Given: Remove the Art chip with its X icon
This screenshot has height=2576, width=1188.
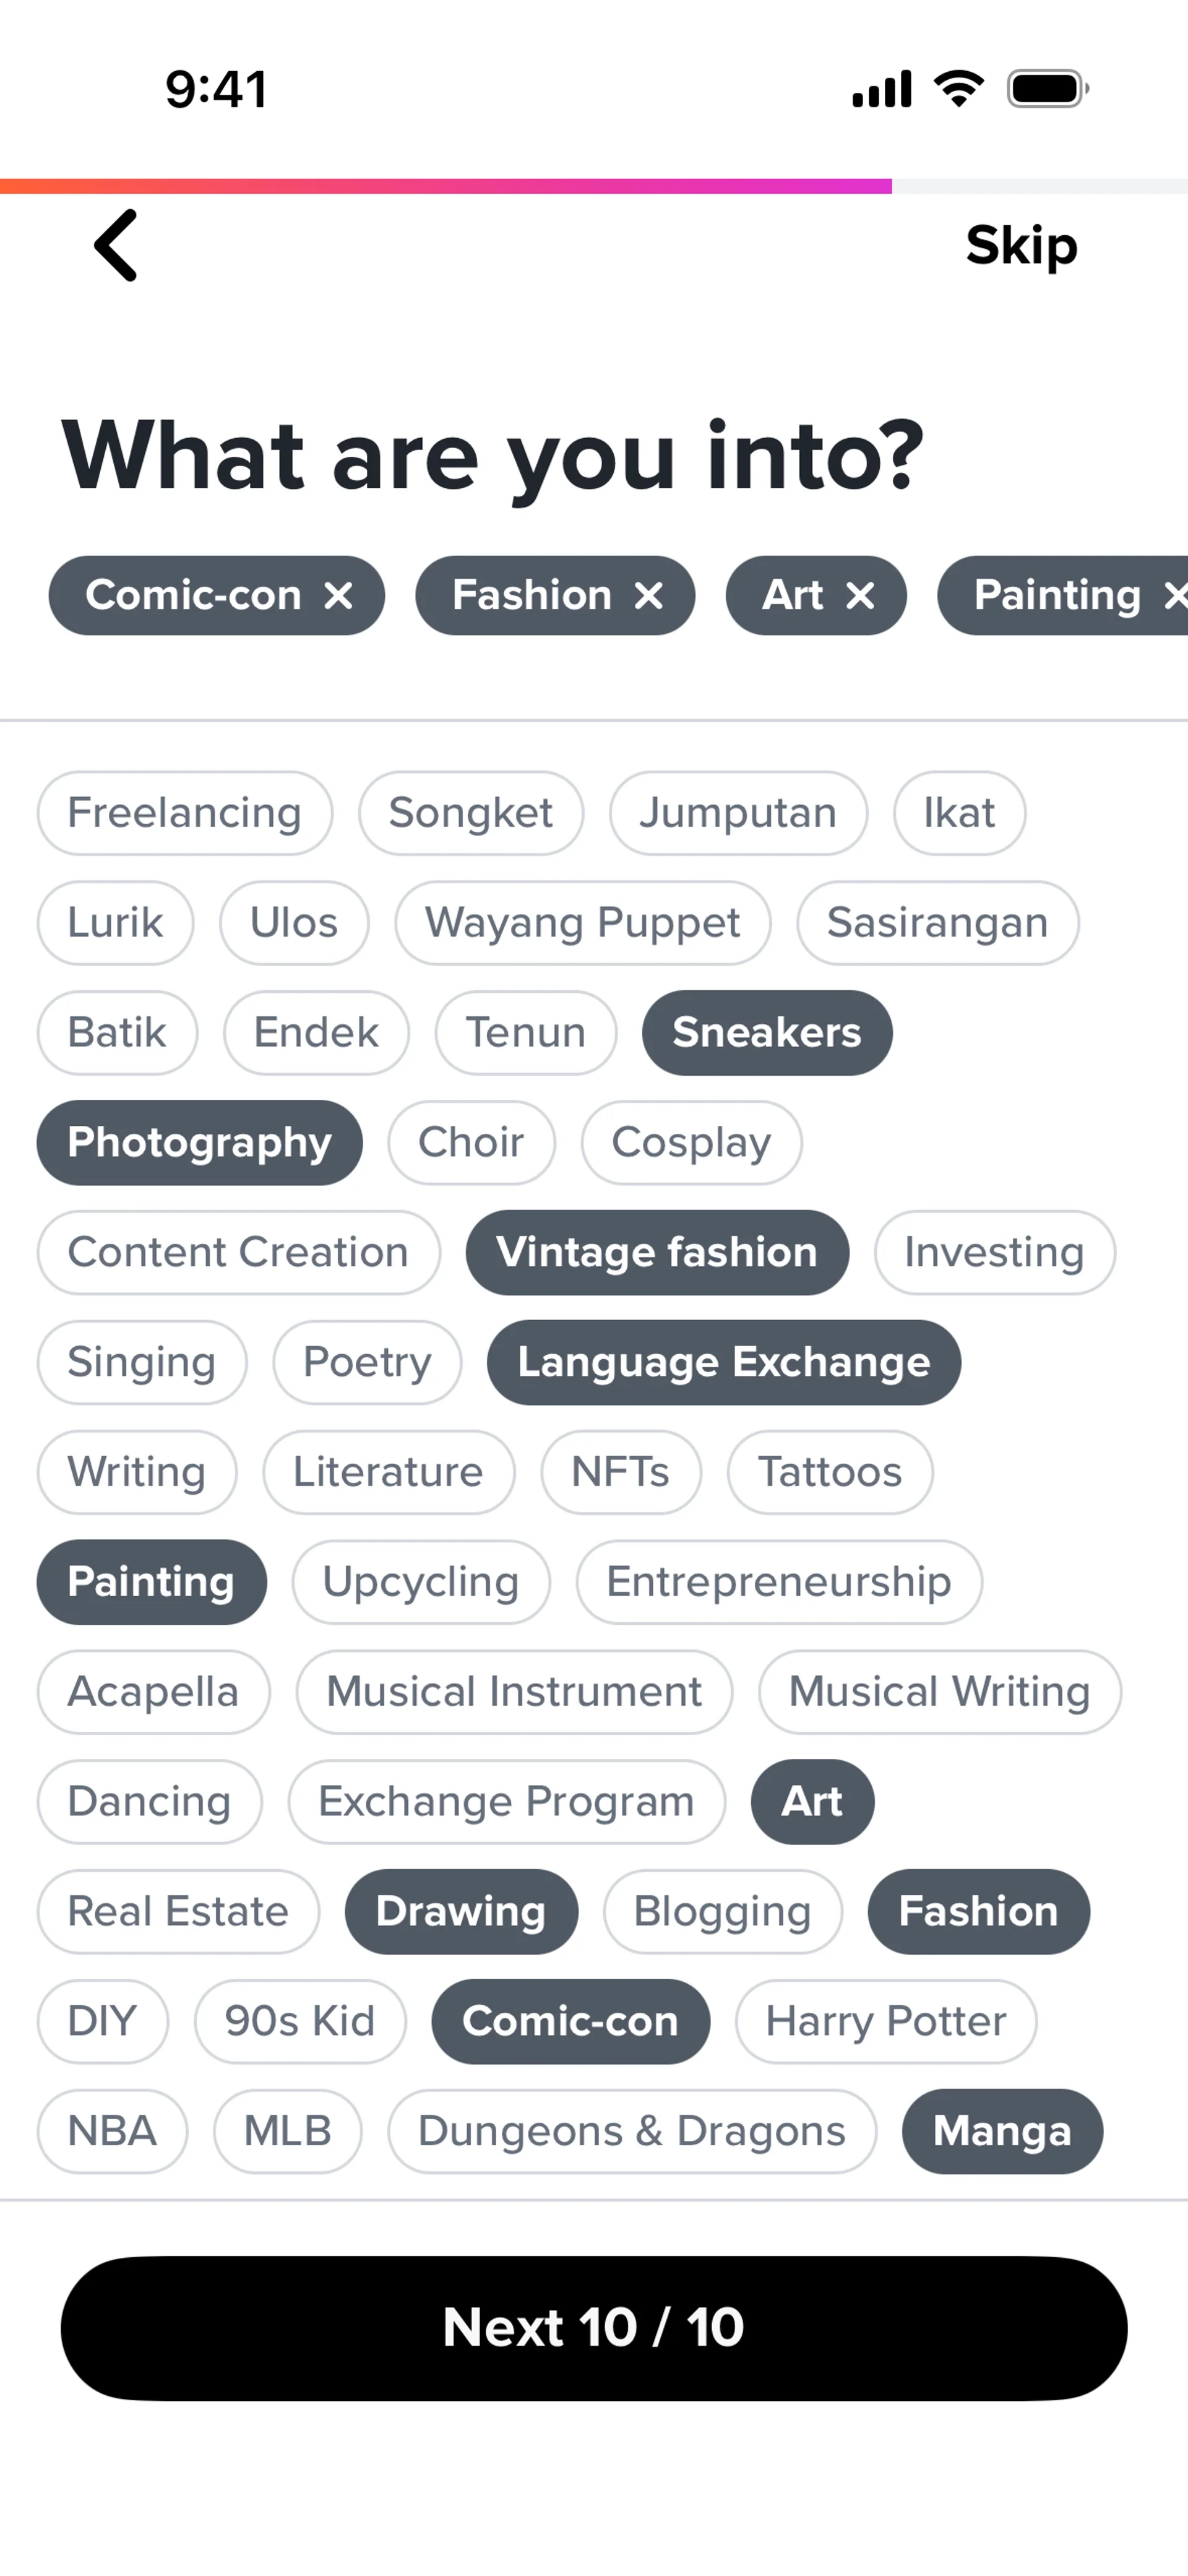Looking at the screenshot, I should (860, 596).
